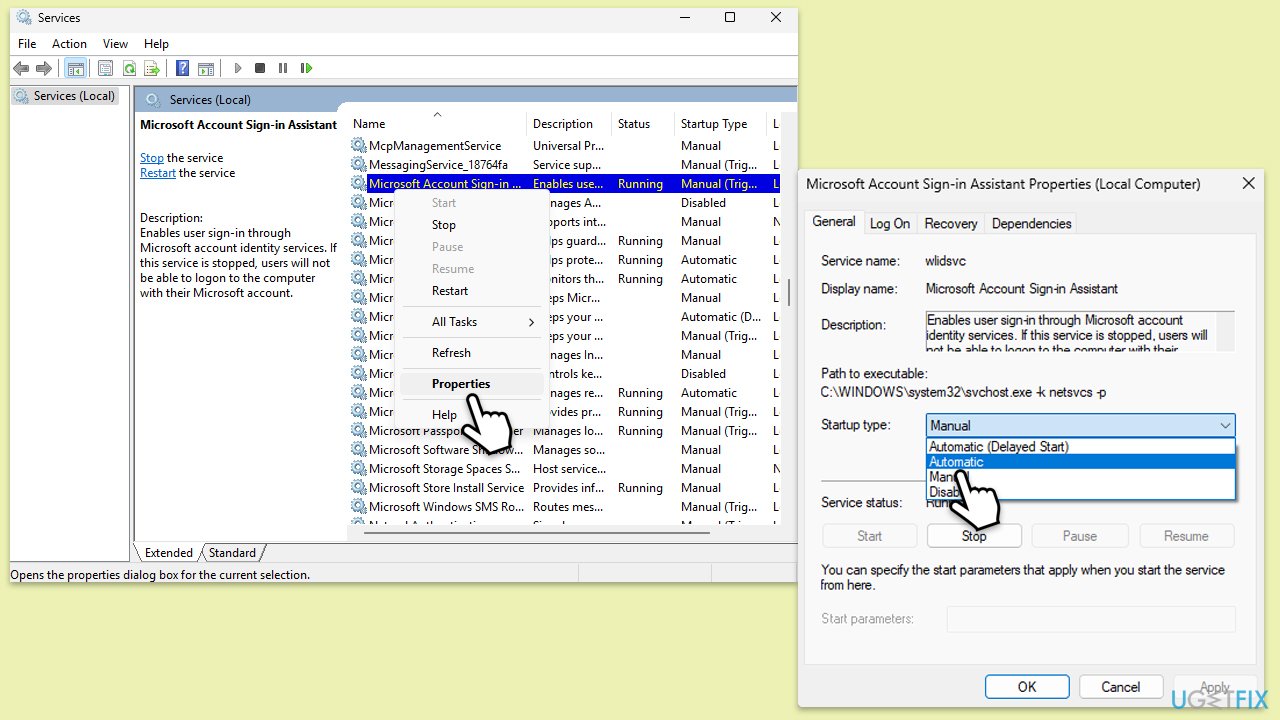
Task: Open the Properties dialog toolbar icon
Action: 105,67
